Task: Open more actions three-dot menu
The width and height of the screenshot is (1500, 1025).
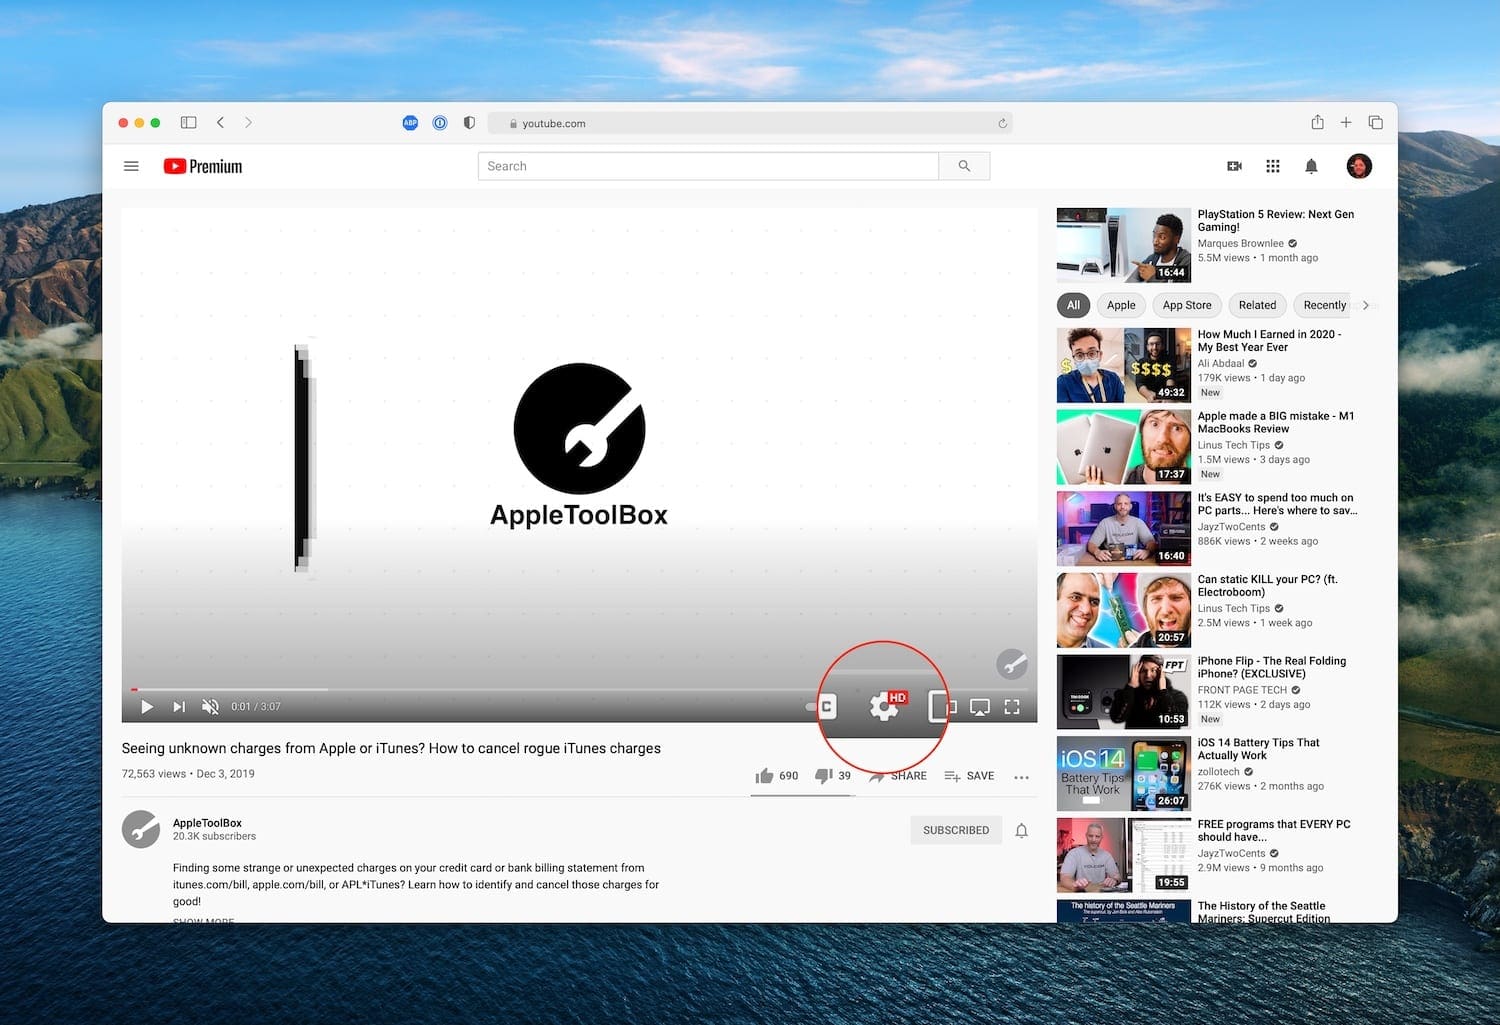Action: pyautogui.click(x=1021, y=777)
